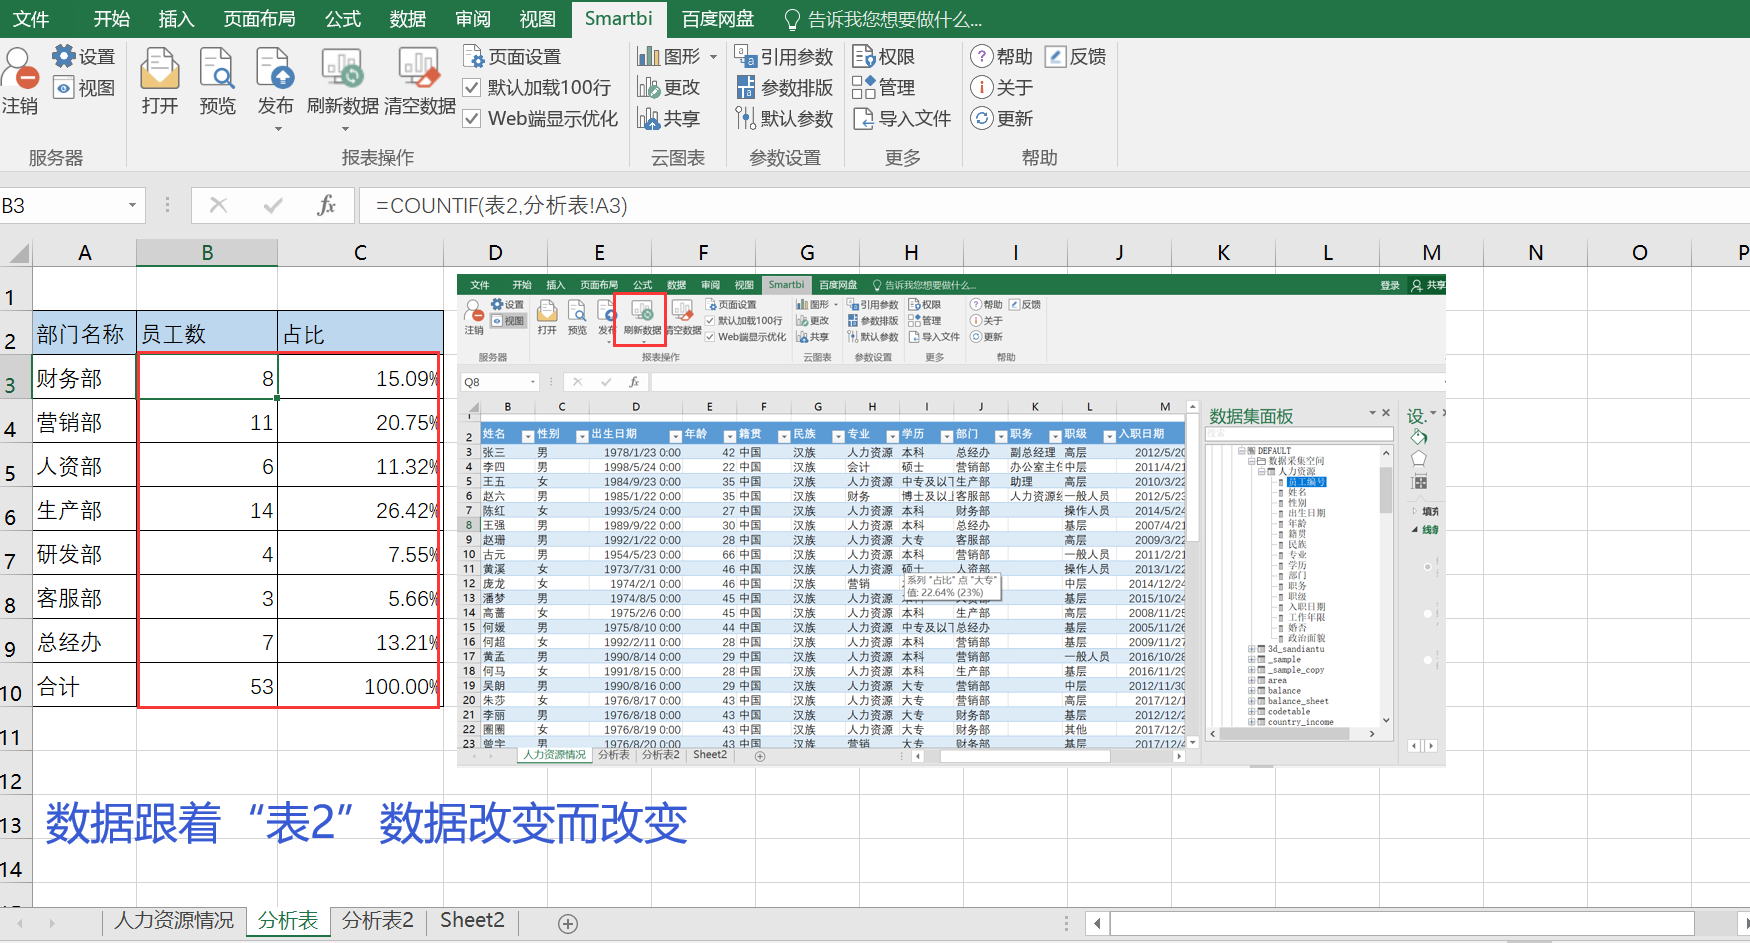1750x943 pixels.
Task: Click the select-all corner triangle
Action: (x=17, y=253)
